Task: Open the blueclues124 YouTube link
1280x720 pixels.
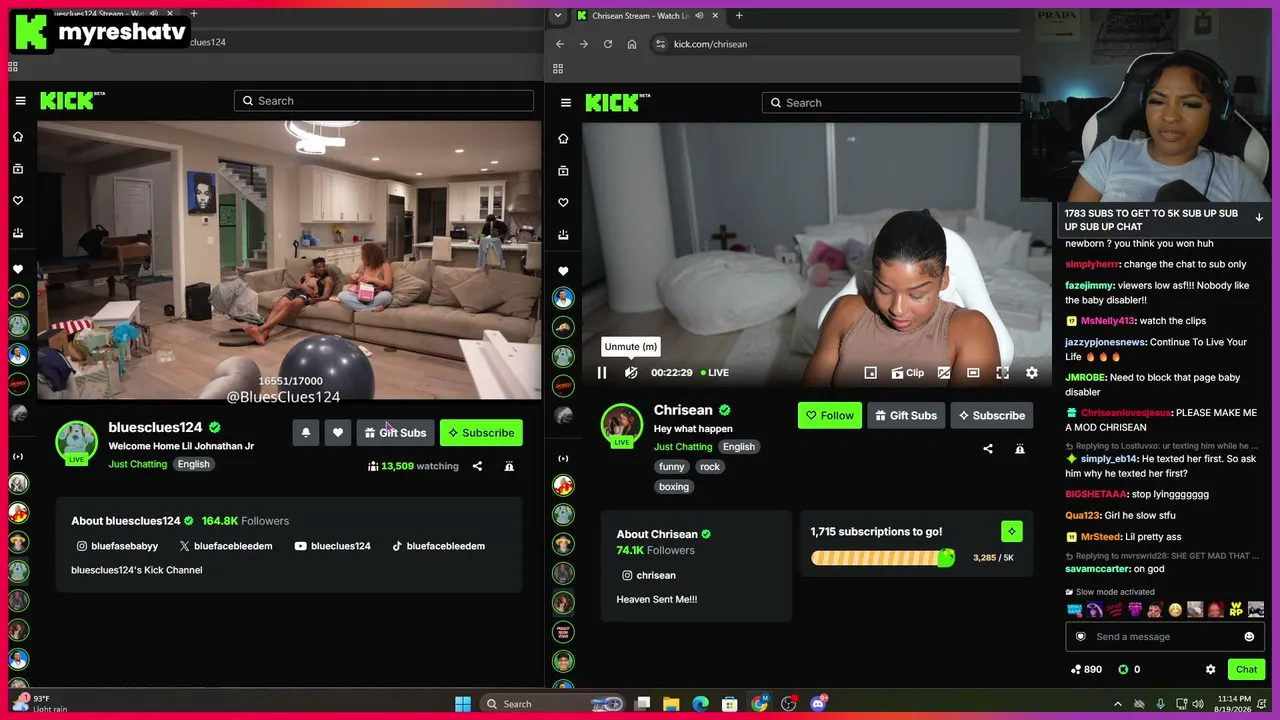Action: [x=333, y=546]
